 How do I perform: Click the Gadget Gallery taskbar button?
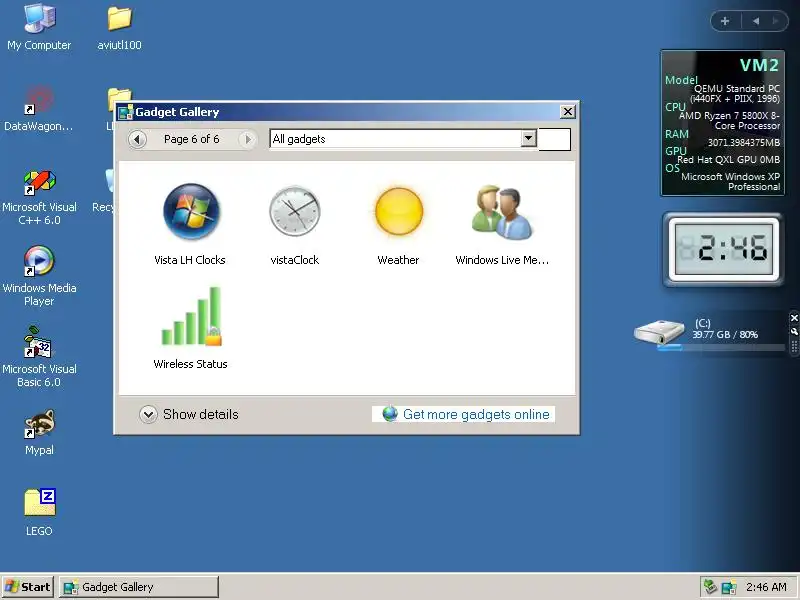tap(139, 587)
